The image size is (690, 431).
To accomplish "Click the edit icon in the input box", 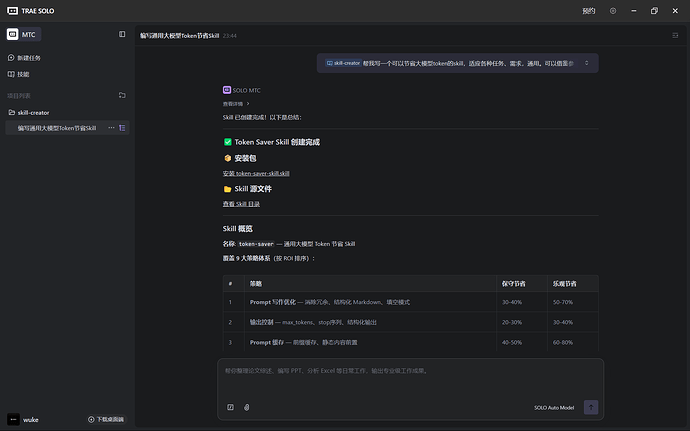I will point(230,407).
